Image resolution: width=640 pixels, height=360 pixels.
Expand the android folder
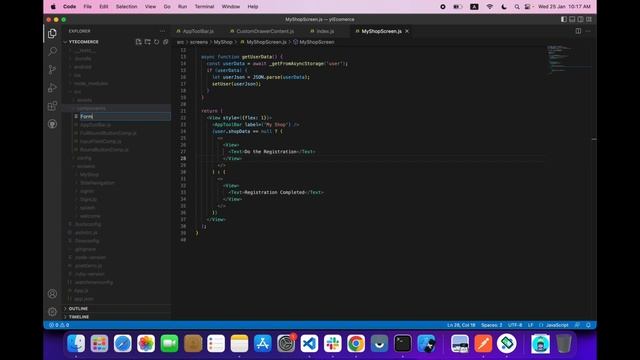pos(83,67)
